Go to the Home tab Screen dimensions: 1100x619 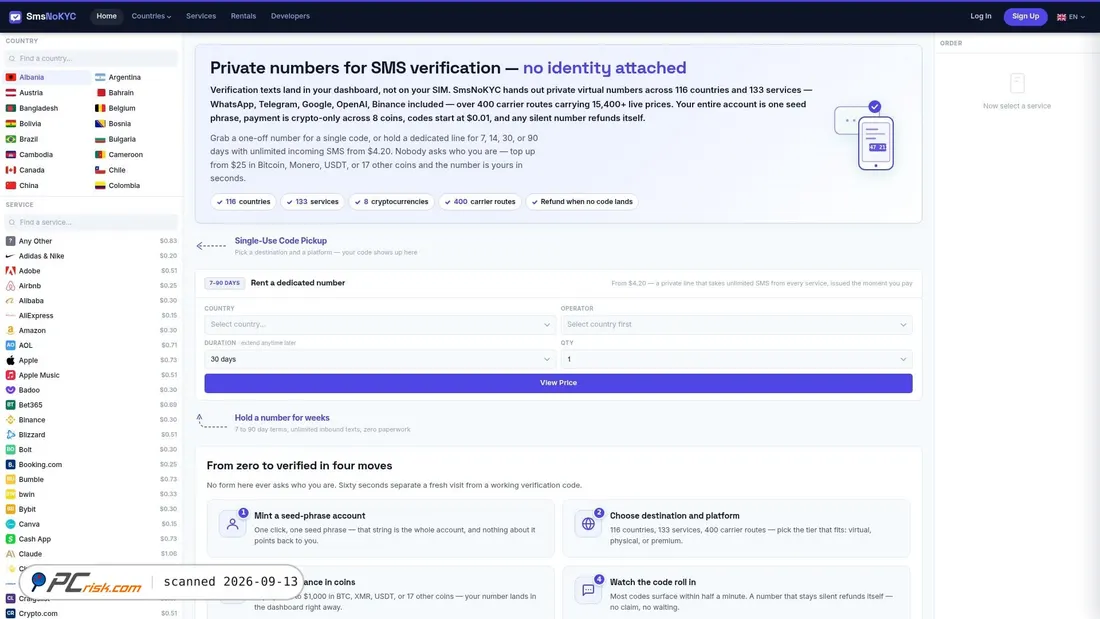(107, 16)
